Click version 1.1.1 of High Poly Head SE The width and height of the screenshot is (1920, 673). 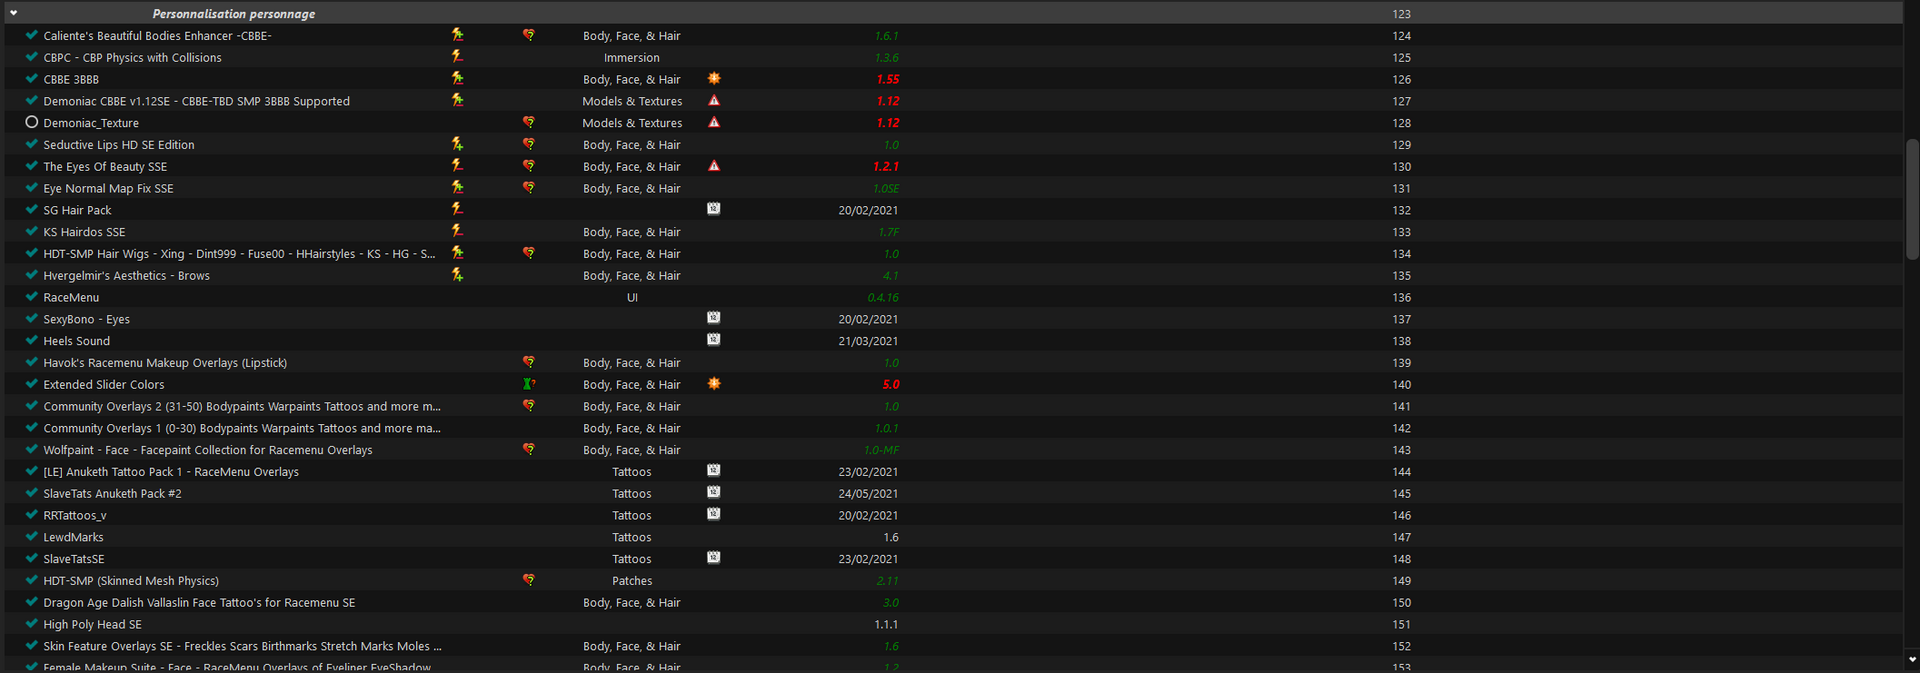[x=886, y=625]
